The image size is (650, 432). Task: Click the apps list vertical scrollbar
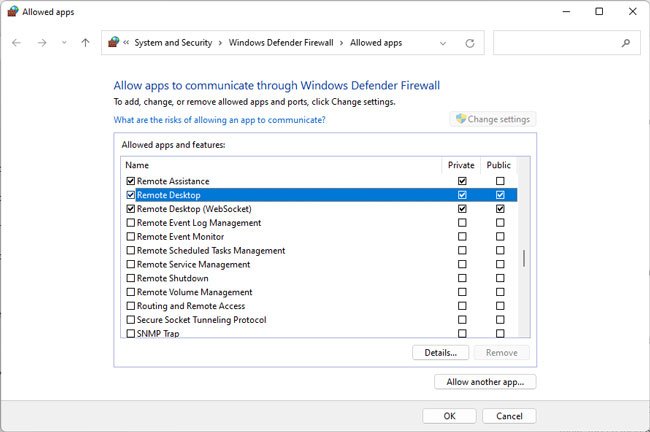coord(524,258)
